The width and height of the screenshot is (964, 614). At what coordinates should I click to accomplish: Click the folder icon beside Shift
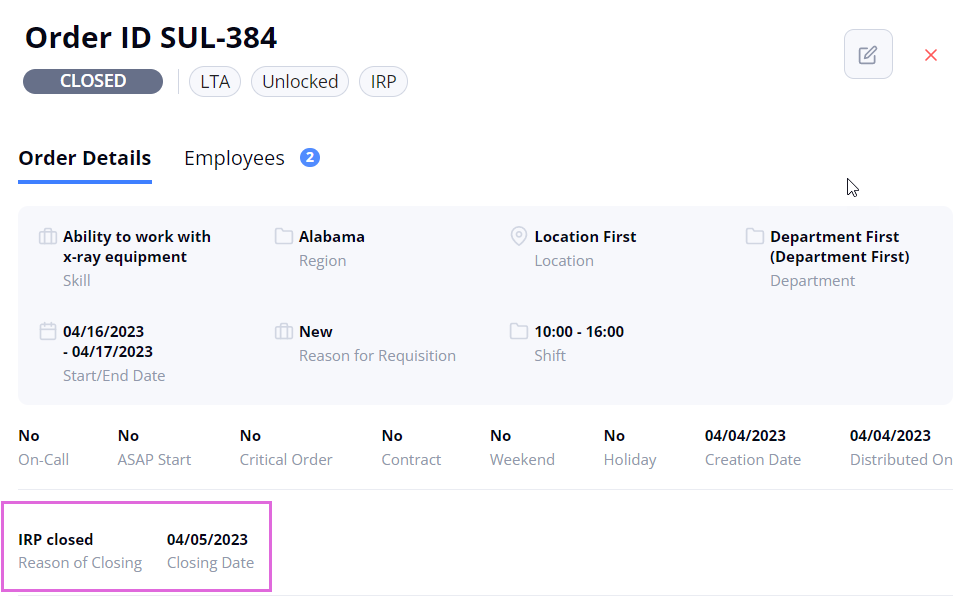[519, 331]
